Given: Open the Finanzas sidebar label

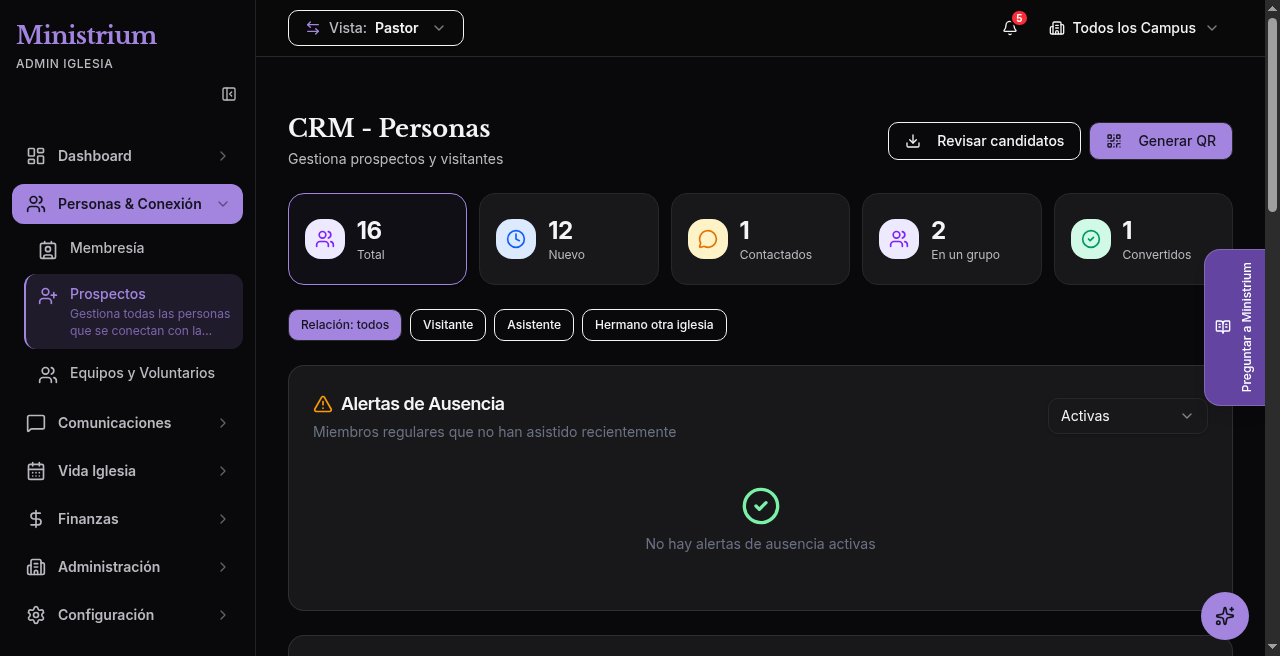Looking at the screenshot, I should pos(88,519).
